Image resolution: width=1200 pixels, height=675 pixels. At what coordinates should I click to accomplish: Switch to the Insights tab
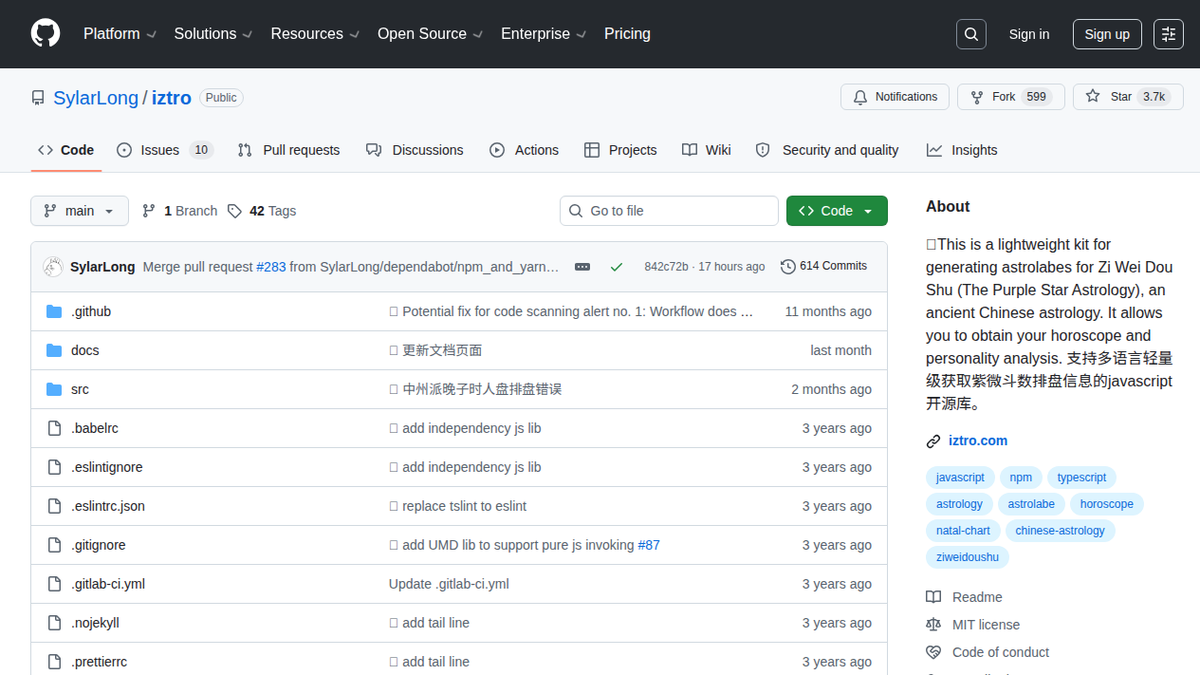[962, 150]
